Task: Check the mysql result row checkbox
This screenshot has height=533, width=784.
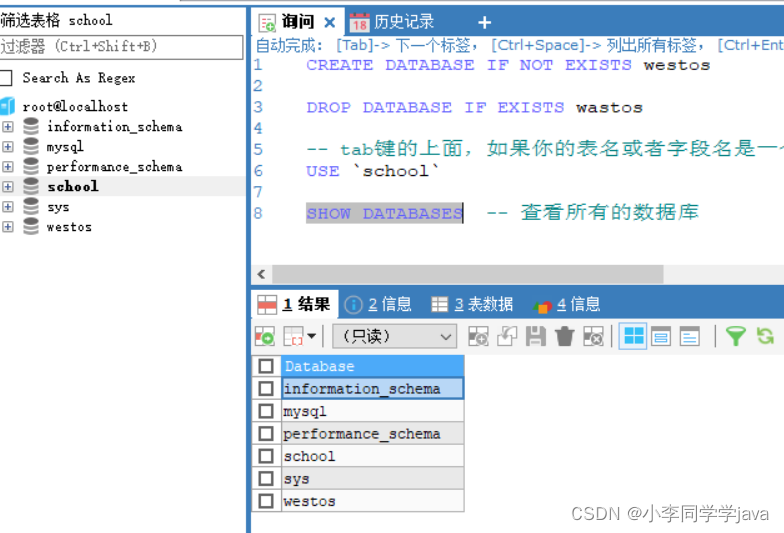Action: 266,411
